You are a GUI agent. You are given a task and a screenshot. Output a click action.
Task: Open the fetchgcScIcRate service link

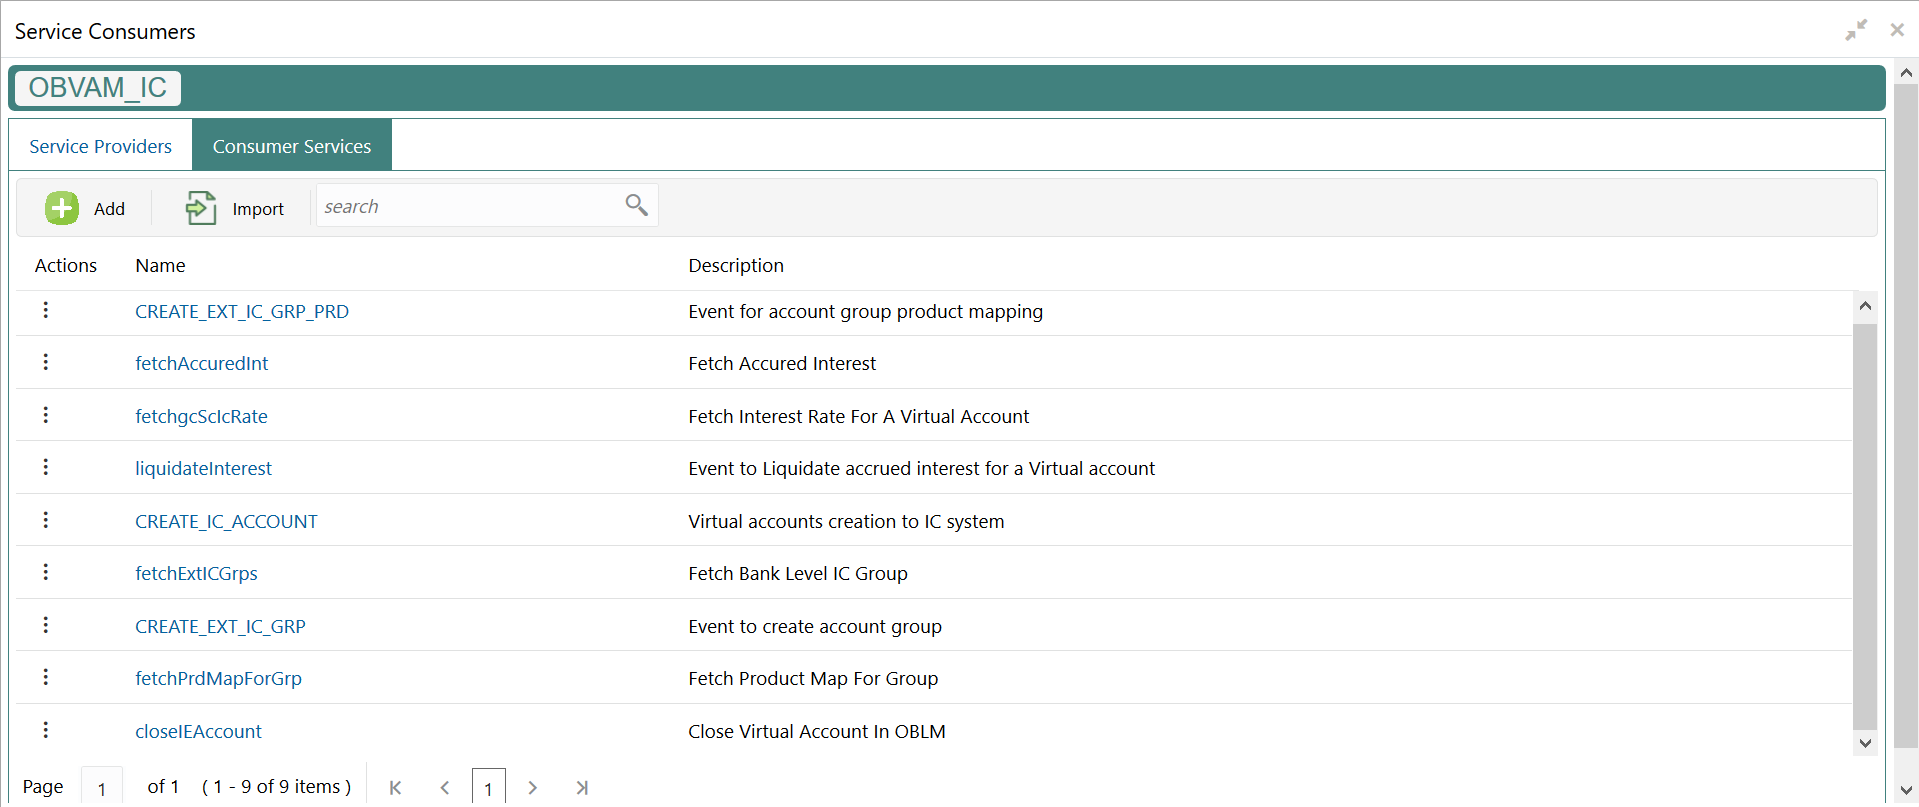(x=202, y=416)
